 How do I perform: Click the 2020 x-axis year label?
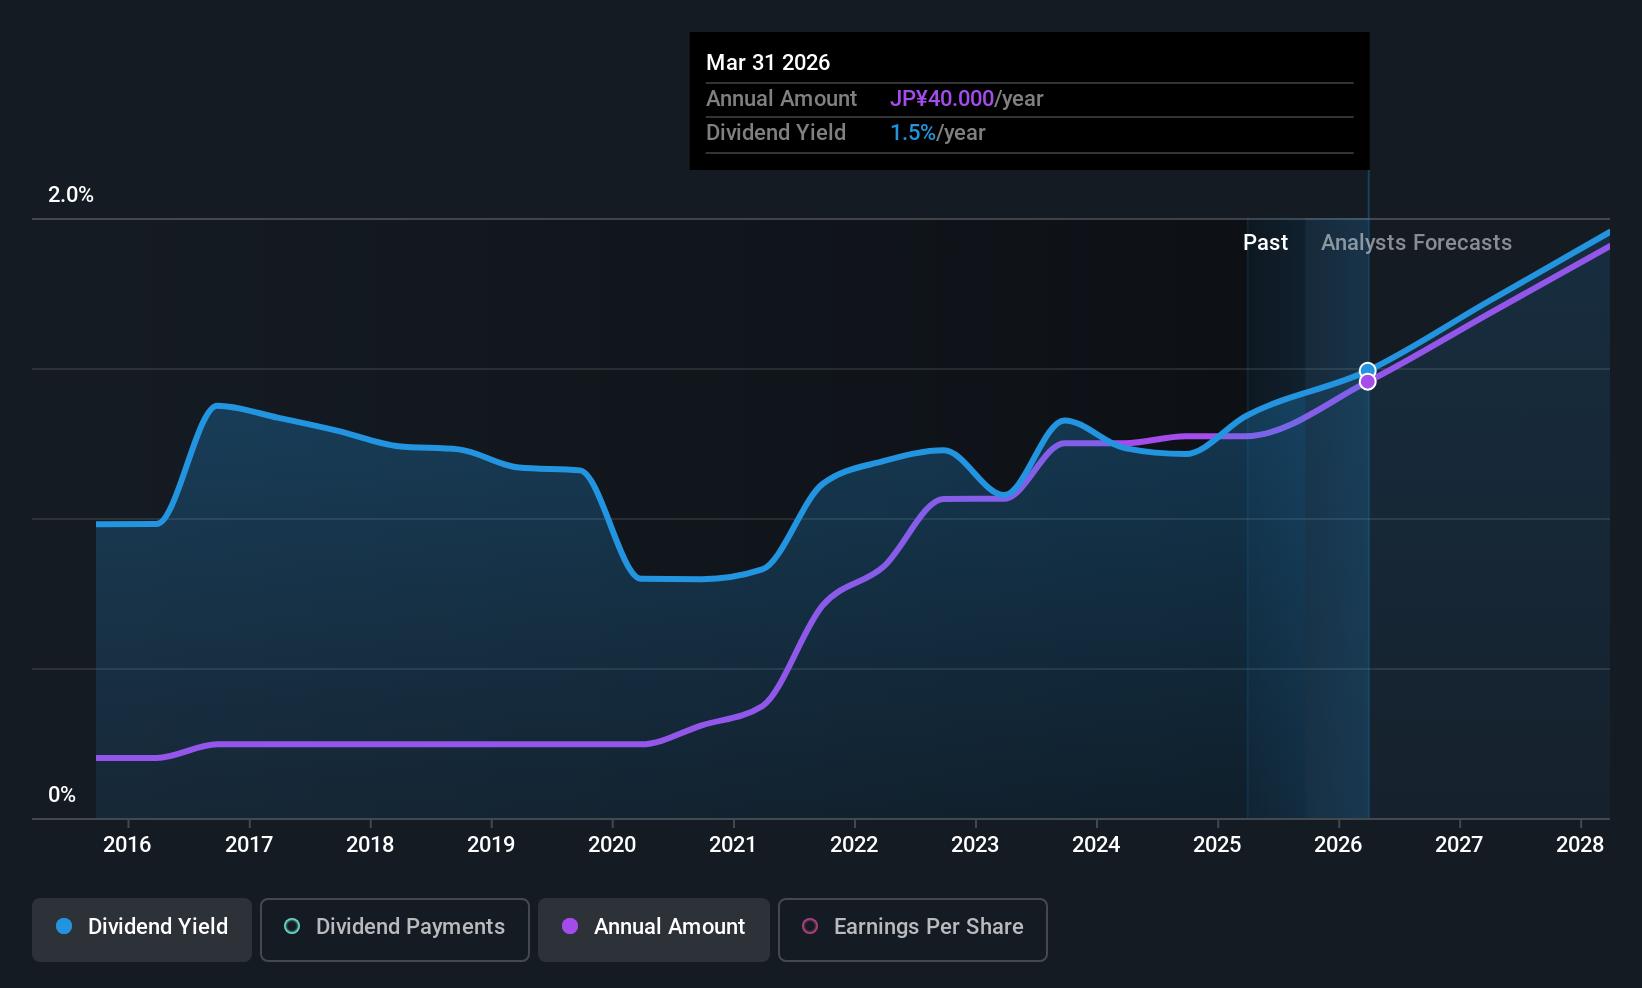click(612, 845)
